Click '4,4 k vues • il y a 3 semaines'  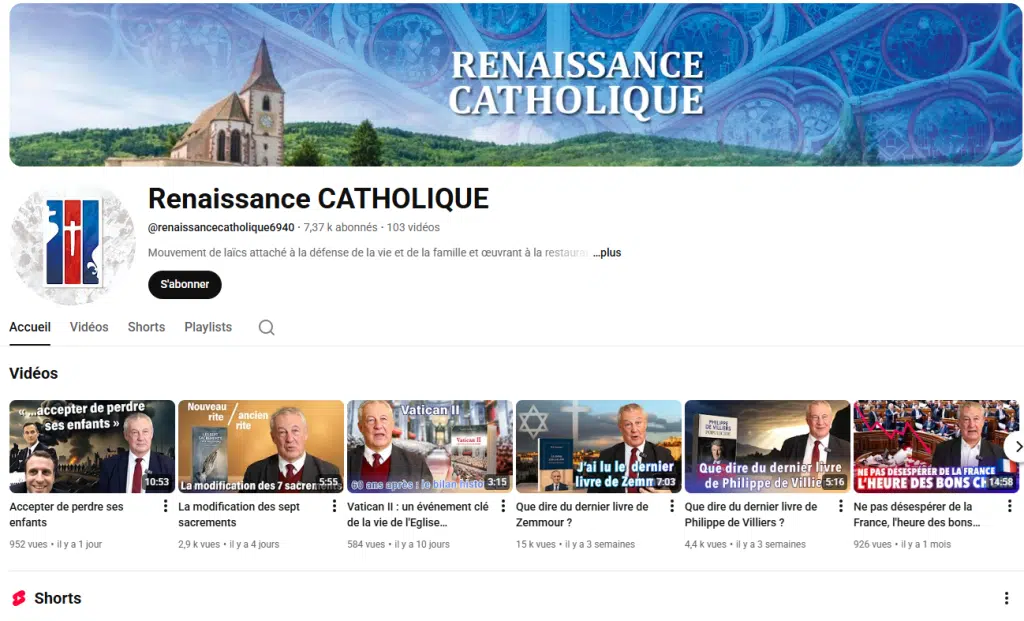(745, 544)
